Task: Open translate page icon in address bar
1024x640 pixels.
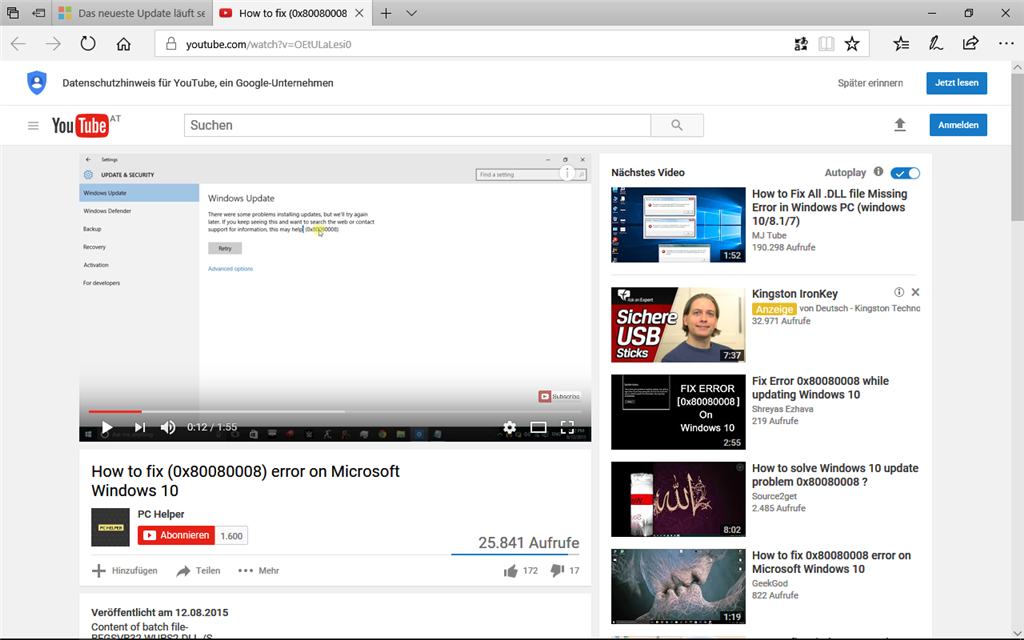Action: click(x=801, y=44)
